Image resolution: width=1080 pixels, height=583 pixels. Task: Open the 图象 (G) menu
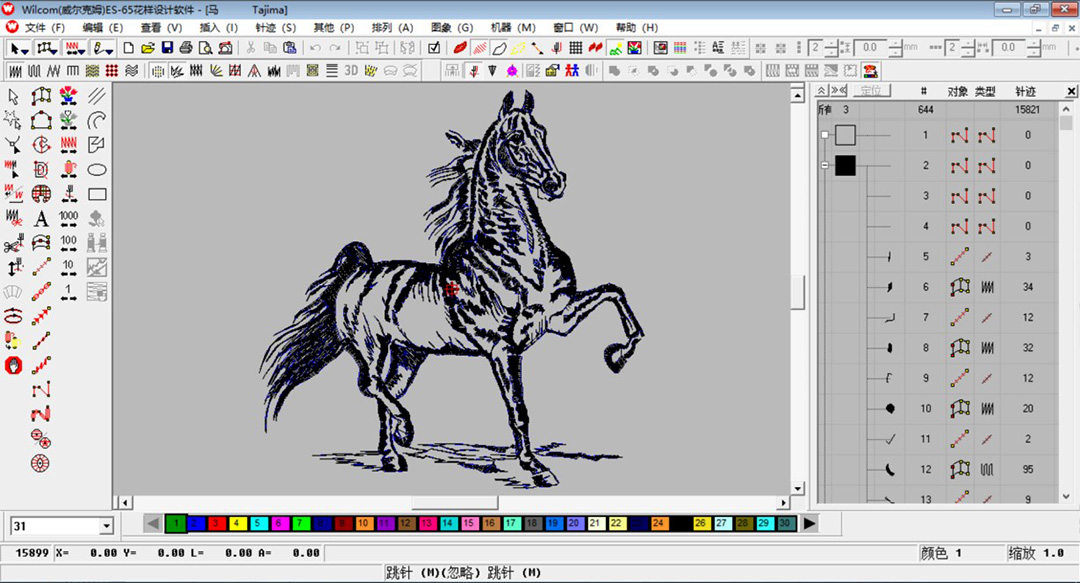452,28
